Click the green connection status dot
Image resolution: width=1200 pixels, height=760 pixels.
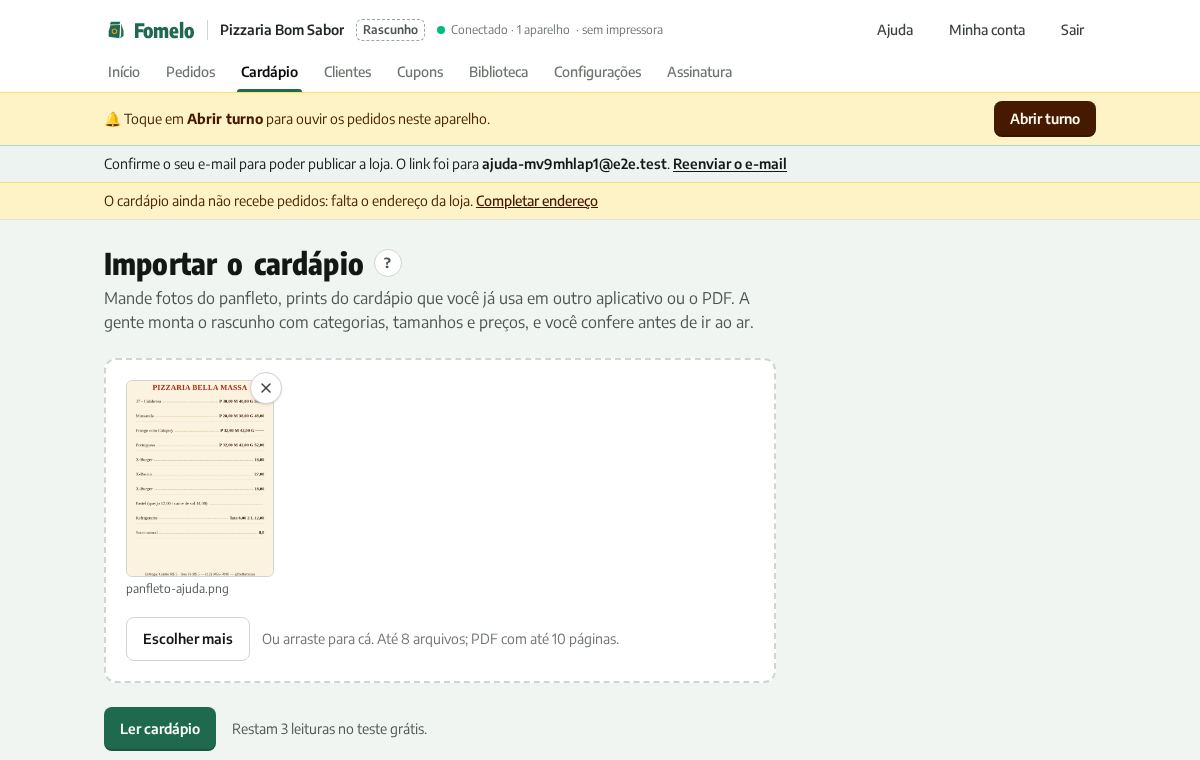pyautogui.click(x=441, y=30)
